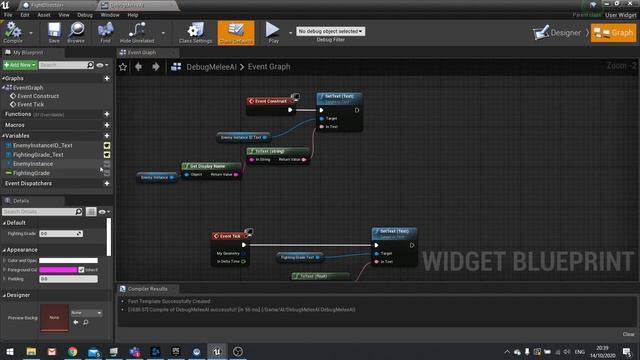Open Class Settings

(x=195, y=32)
